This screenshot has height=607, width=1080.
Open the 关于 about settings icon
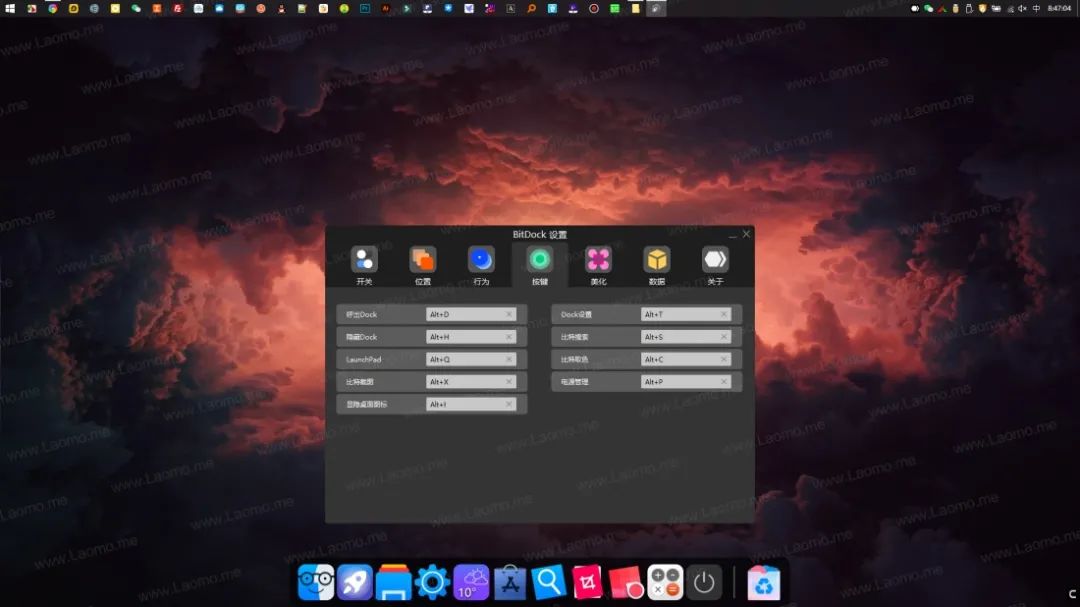[x=715, y=258]
